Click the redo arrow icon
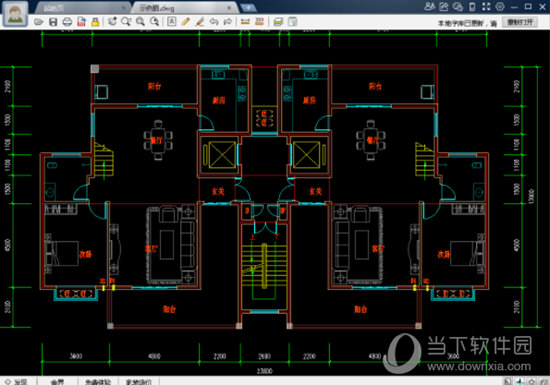Image resolution: width=550 pixels, height=385 pixels. 228,22
